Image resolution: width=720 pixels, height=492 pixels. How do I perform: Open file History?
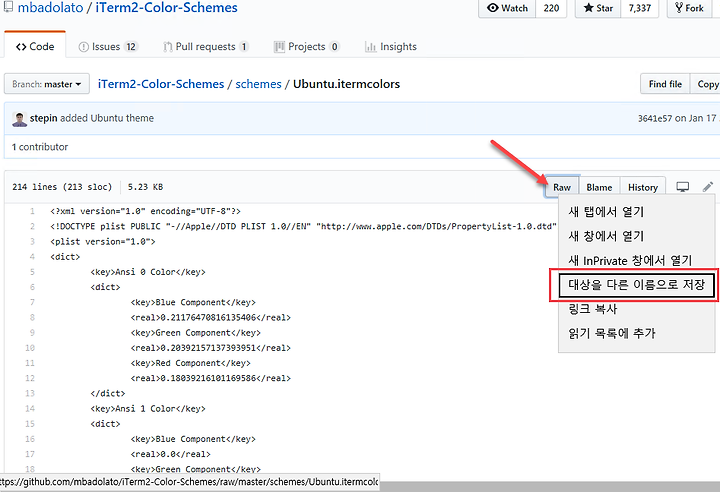(x=643, y=187)
